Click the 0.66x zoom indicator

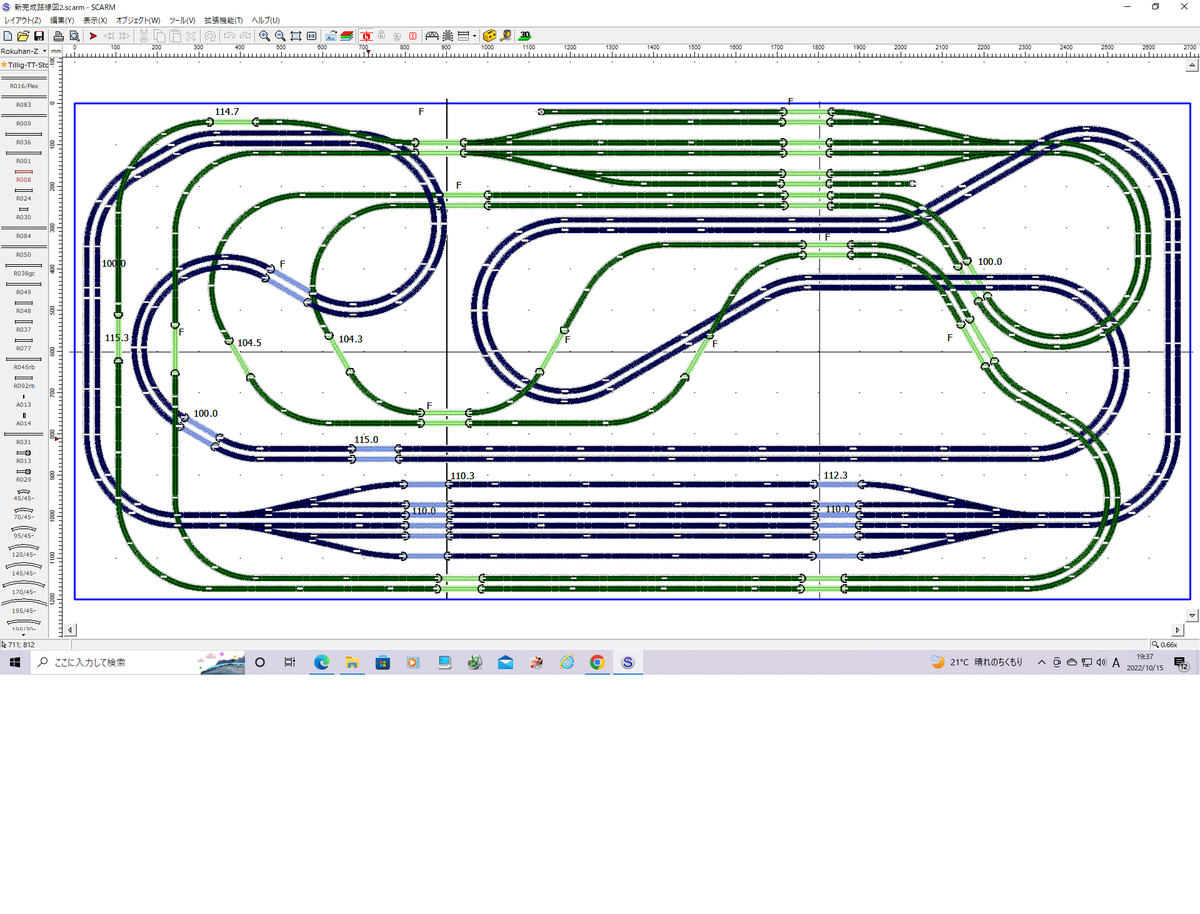click(x=1172, y=644)
